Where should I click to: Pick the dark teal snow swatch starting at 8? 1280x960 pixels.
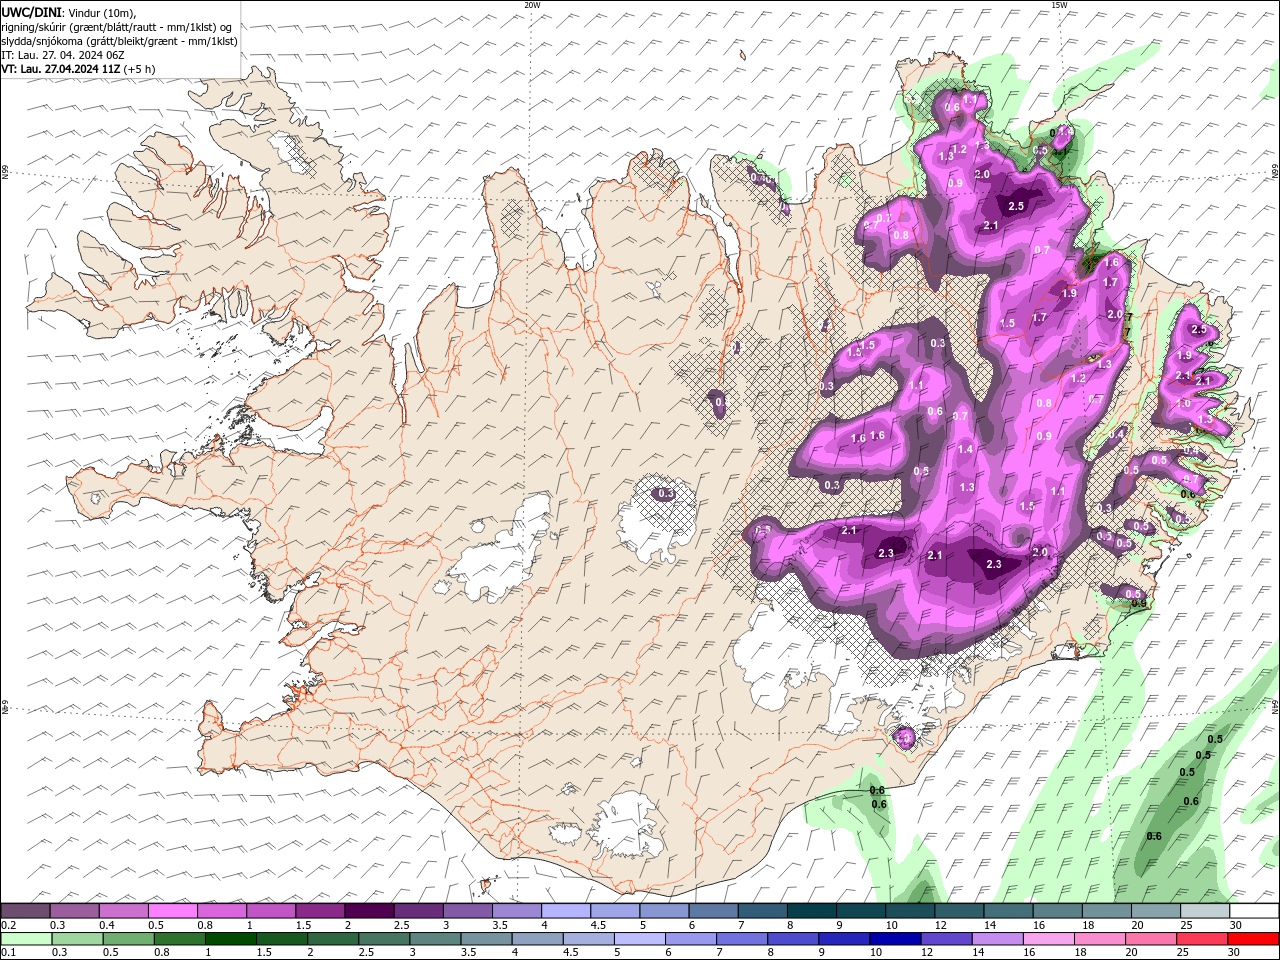(x=812, y=911)
